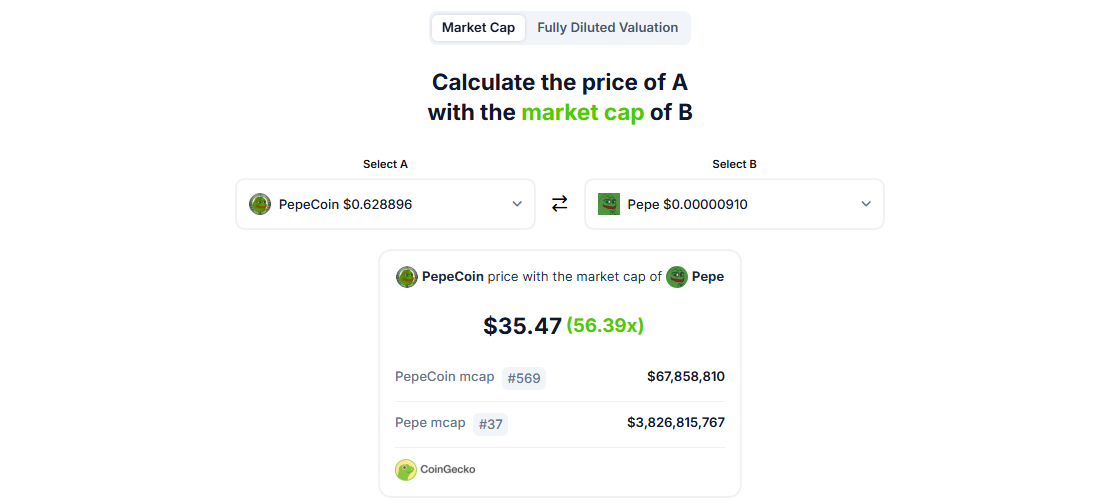1099x504 pixels.
Task: Click the Pepe logo in the result card header
Action: tap(677, 277)
